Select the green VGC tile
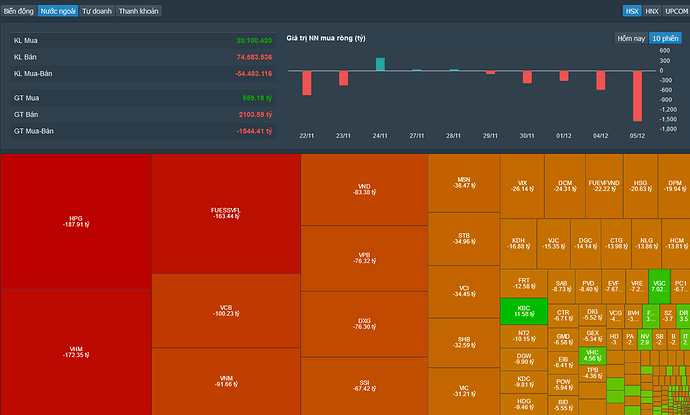 click(x=659, y=286)
